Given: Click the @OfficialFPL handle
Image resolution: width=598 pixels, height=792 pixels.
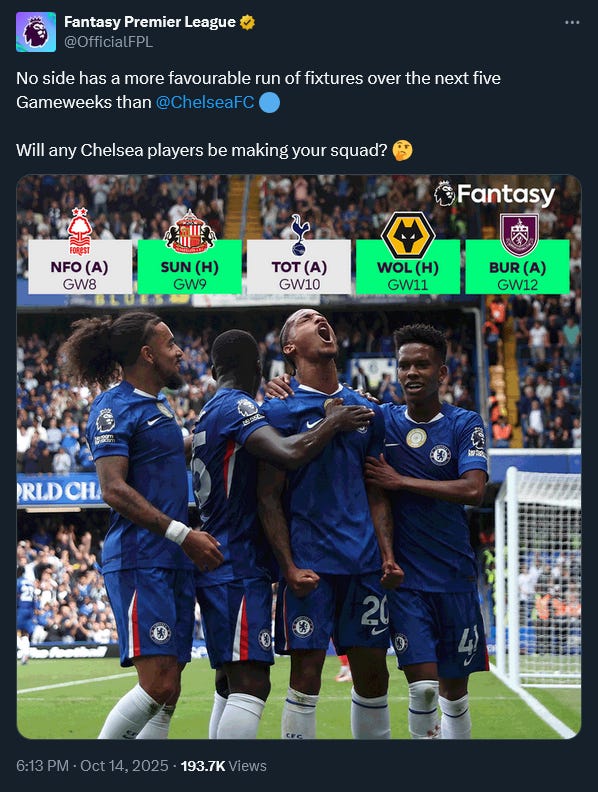Looking at the screenshot, I should (108, 42).
